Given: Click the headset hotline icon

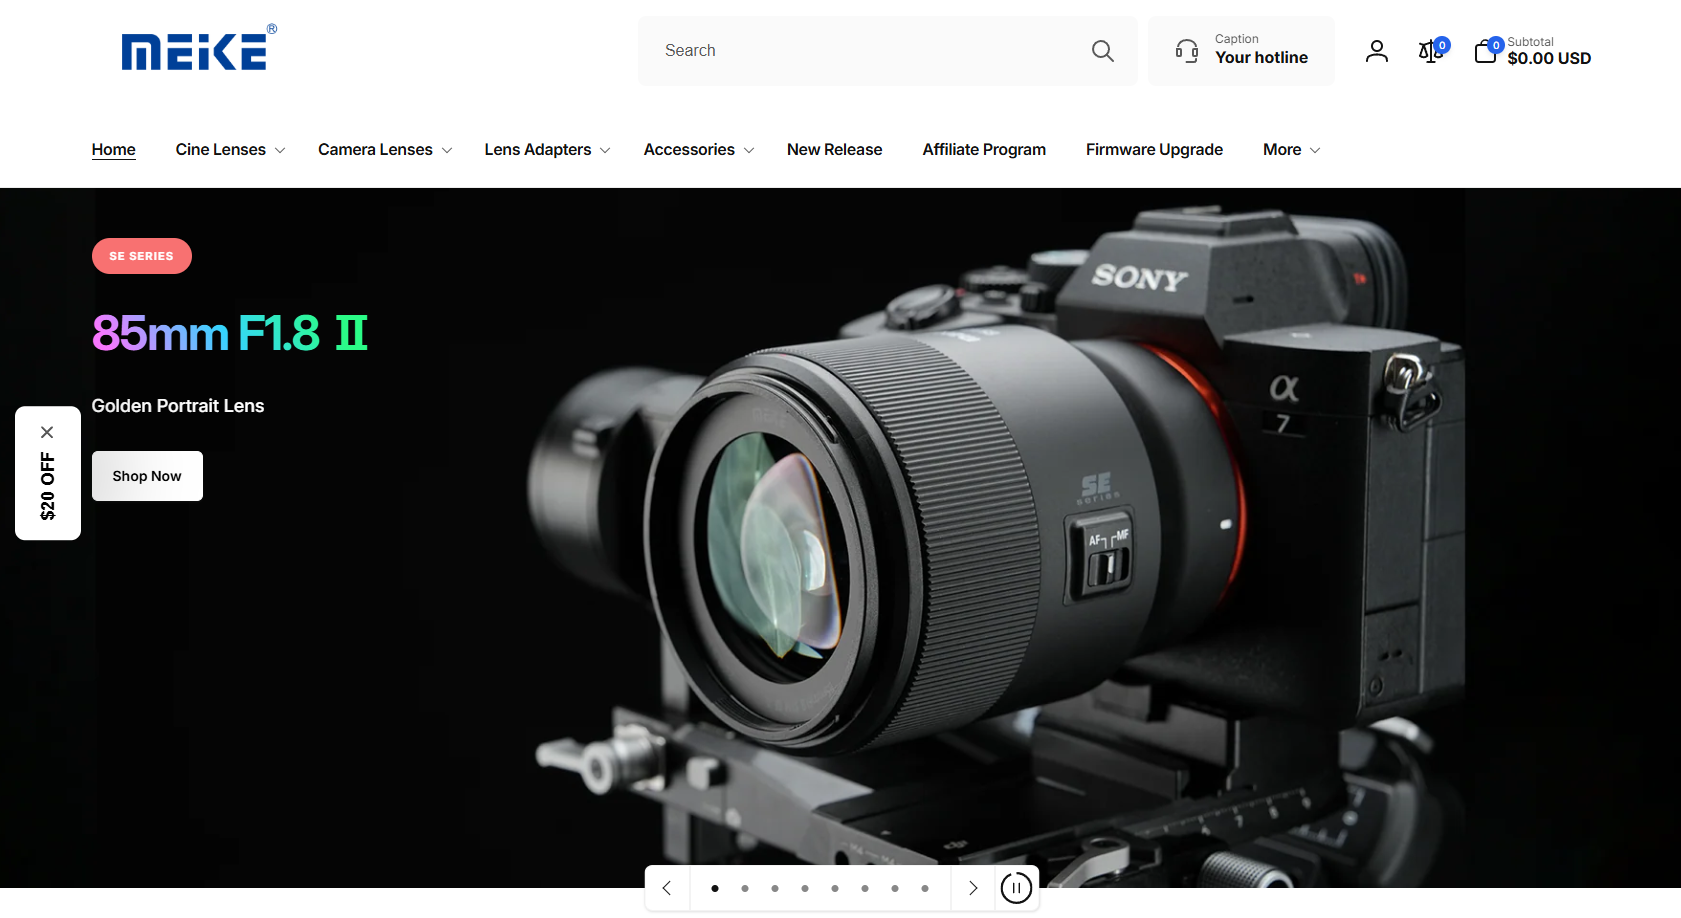Looking at the screenshot, I should (1187, 51).
